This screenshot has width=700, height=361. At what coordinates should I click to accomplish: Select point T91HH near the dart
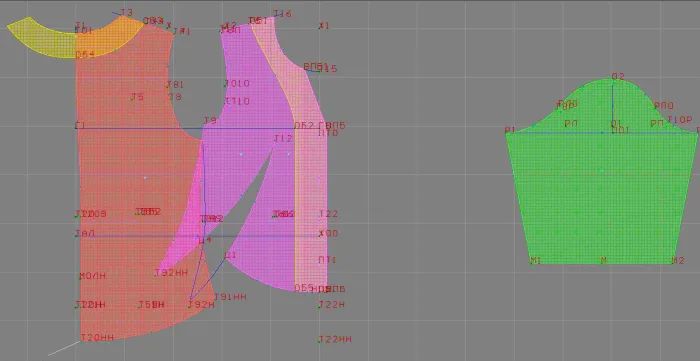pyautogui.click(x=230, y=297)
